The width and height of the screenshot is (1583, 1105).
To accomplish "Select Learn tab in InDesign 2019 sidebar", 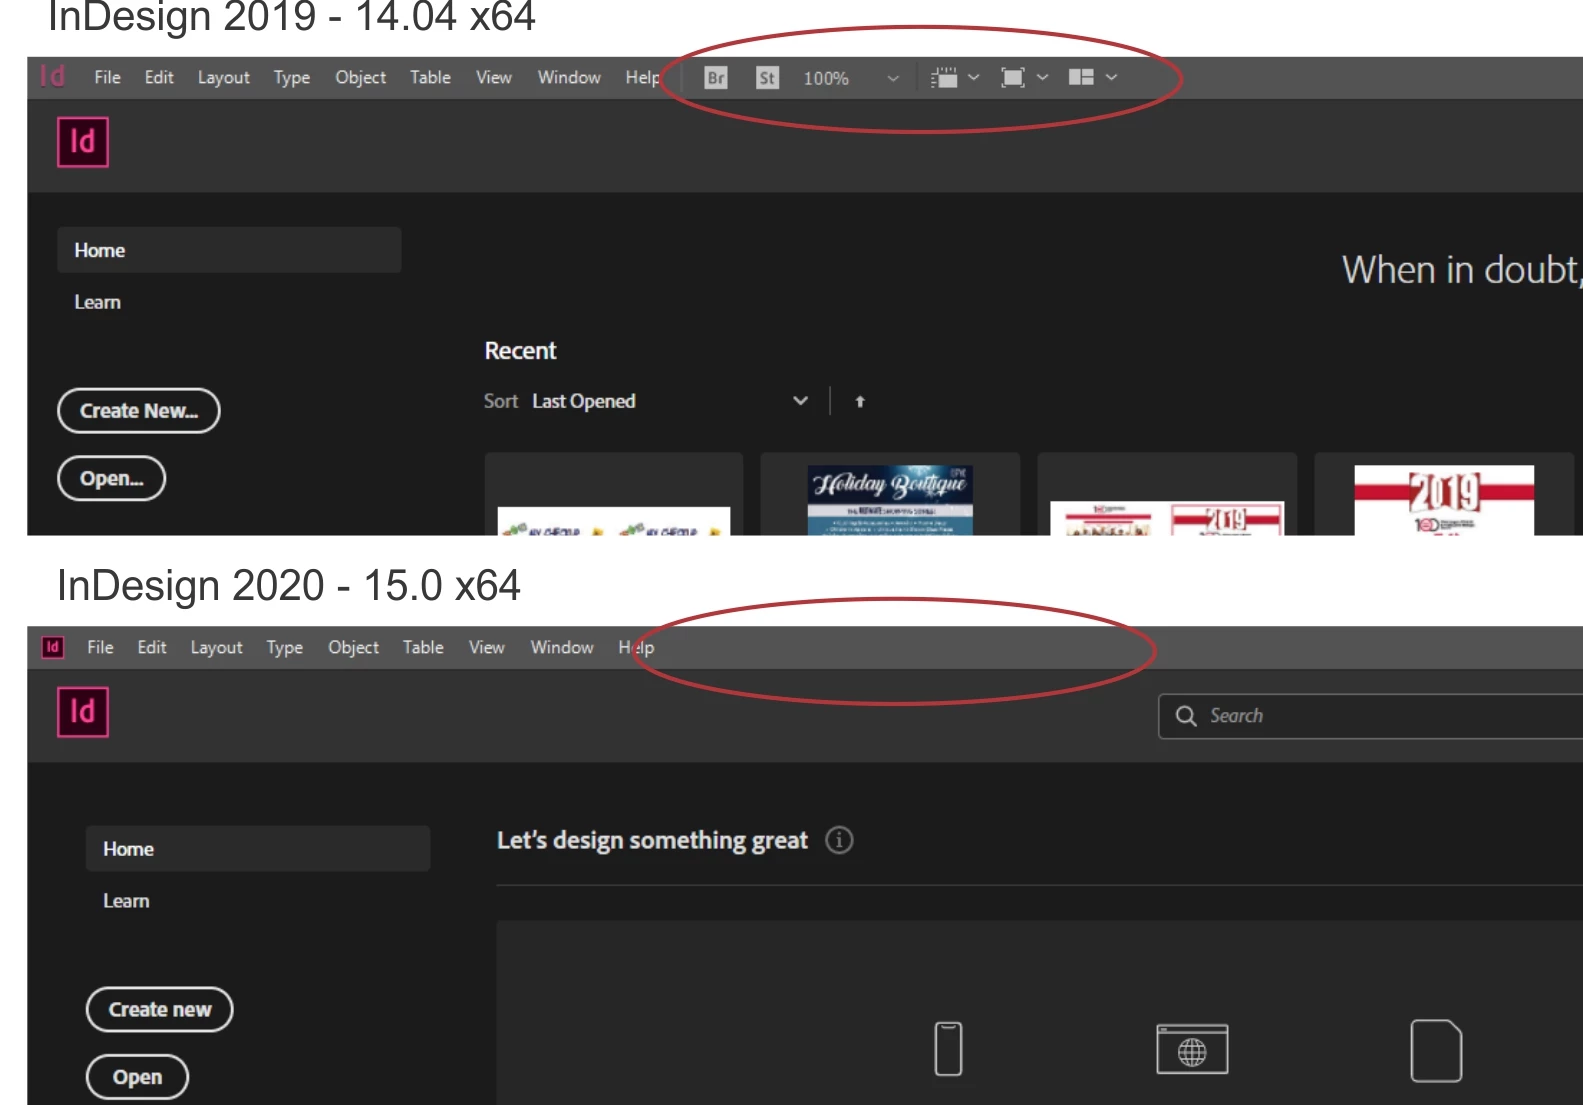I will (x=97, y=302).
